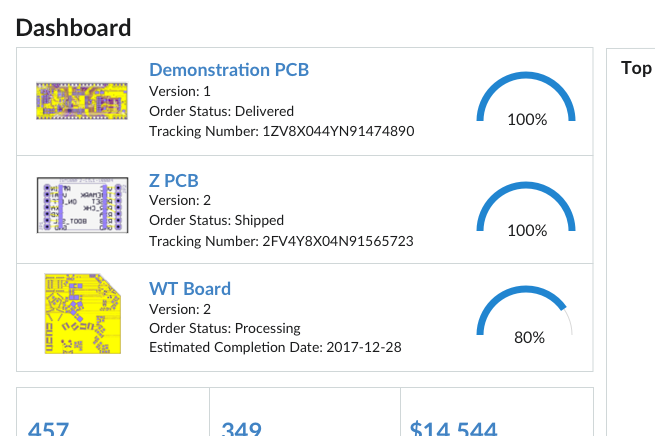Viewport: 655px width, 436px height.
Task: Click the Z PCB 100% progress gauge
Action: [x=526, y=210]
